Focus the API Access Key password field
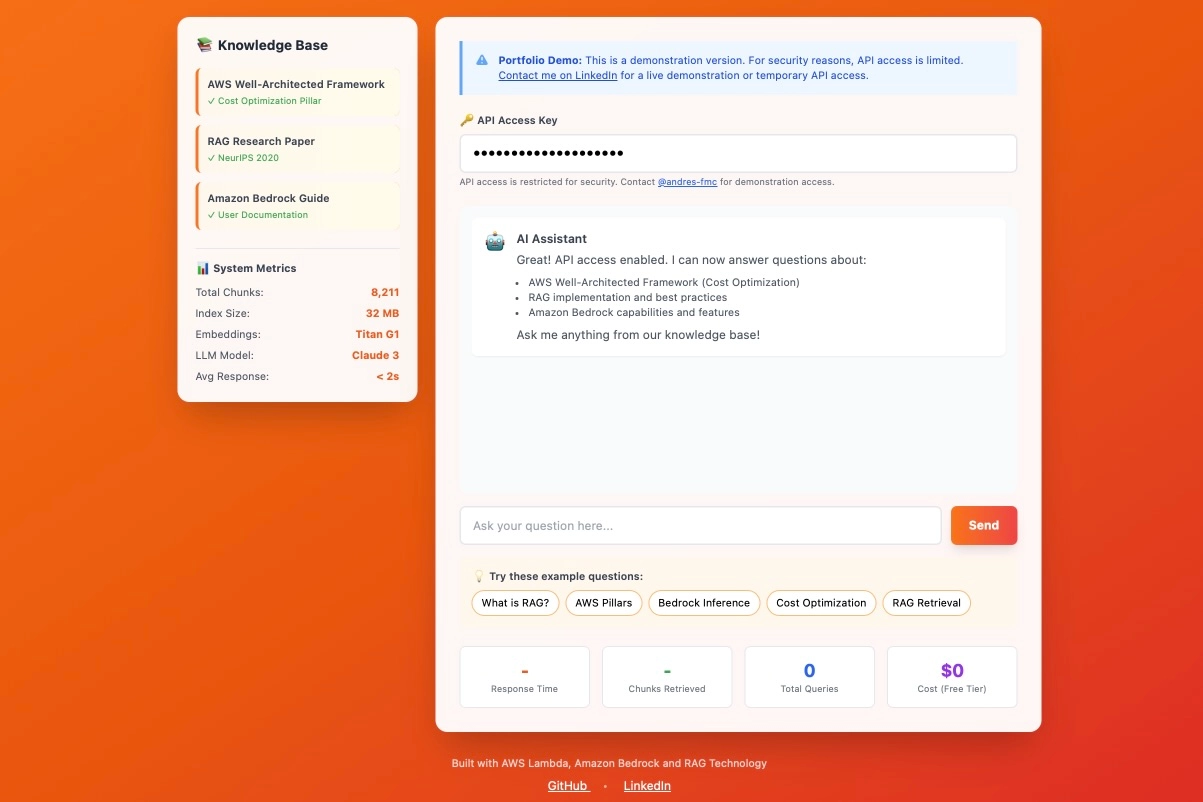 (737, 154)
